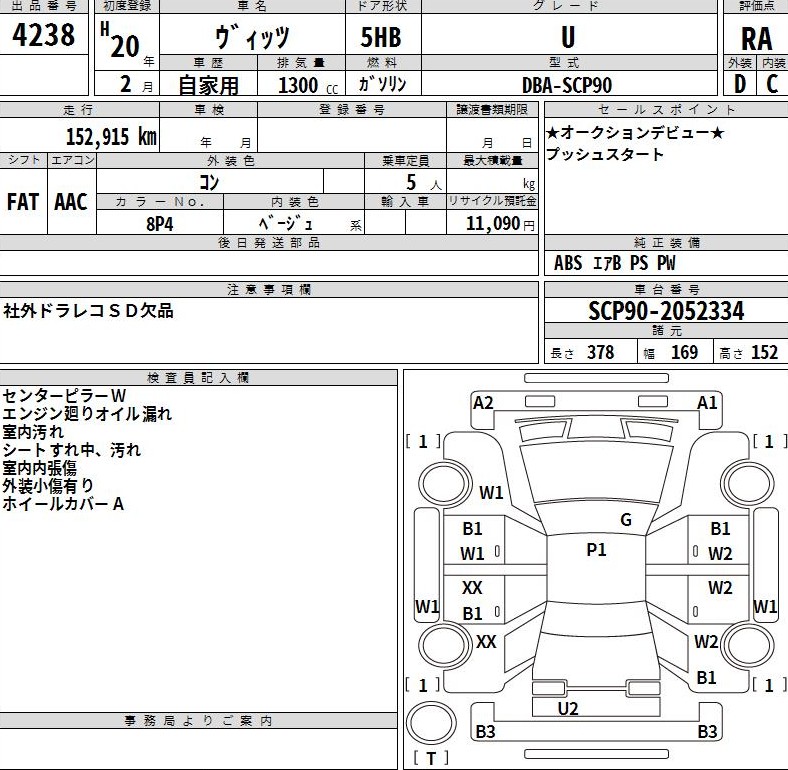Click the lot number 4238
The width and height of the screenshot is (788, 770).
(44, 35)
